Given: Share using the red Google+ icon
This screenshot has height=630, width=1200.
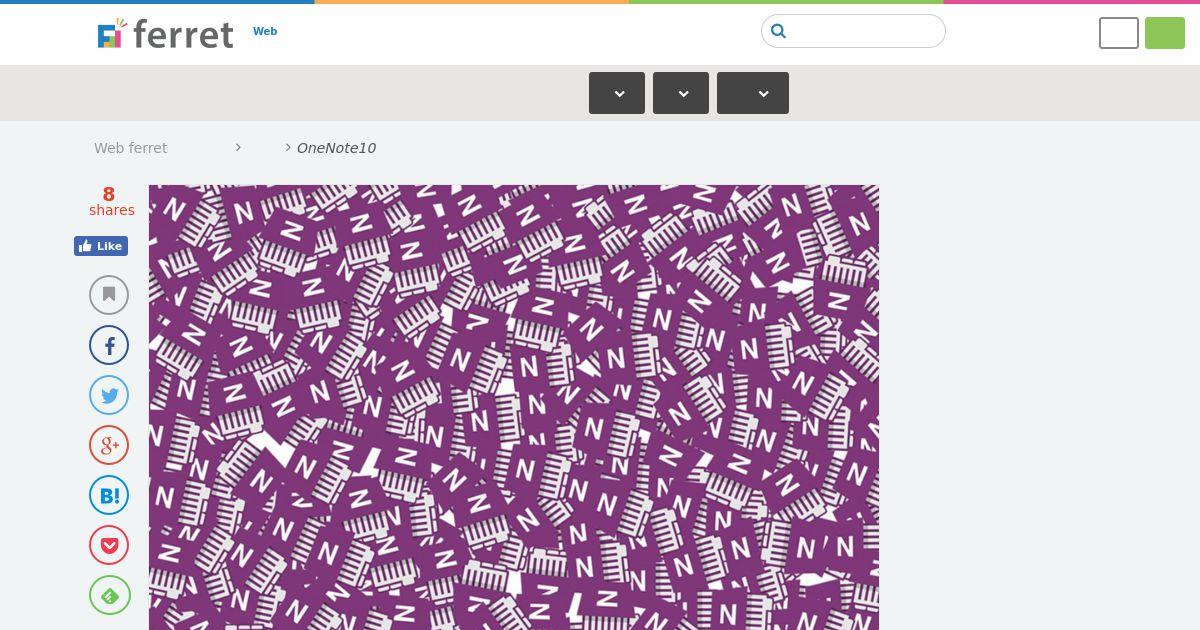Looking at the screenshot, I should (109, 445).
